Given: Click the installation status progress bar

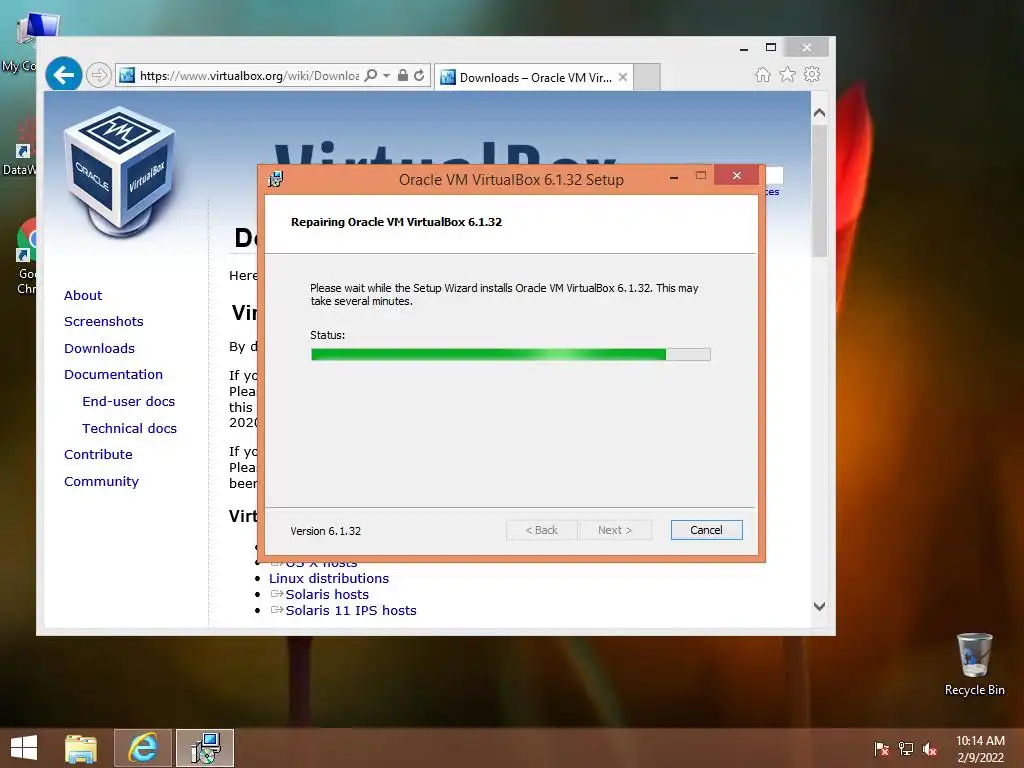Looking at the screenshot, I should click(510, 355).
